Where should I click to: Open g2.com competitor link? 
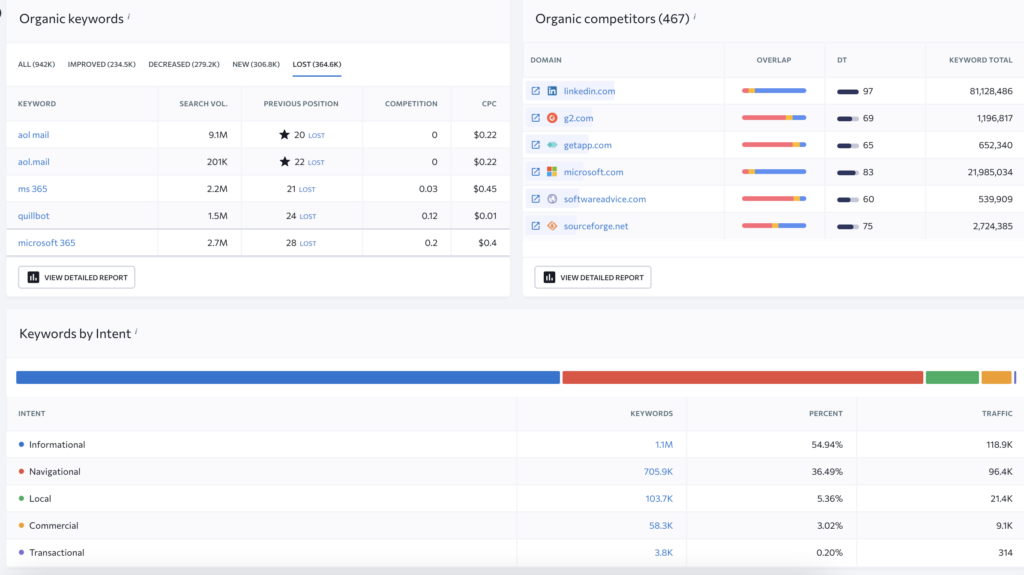click(579, 118)
